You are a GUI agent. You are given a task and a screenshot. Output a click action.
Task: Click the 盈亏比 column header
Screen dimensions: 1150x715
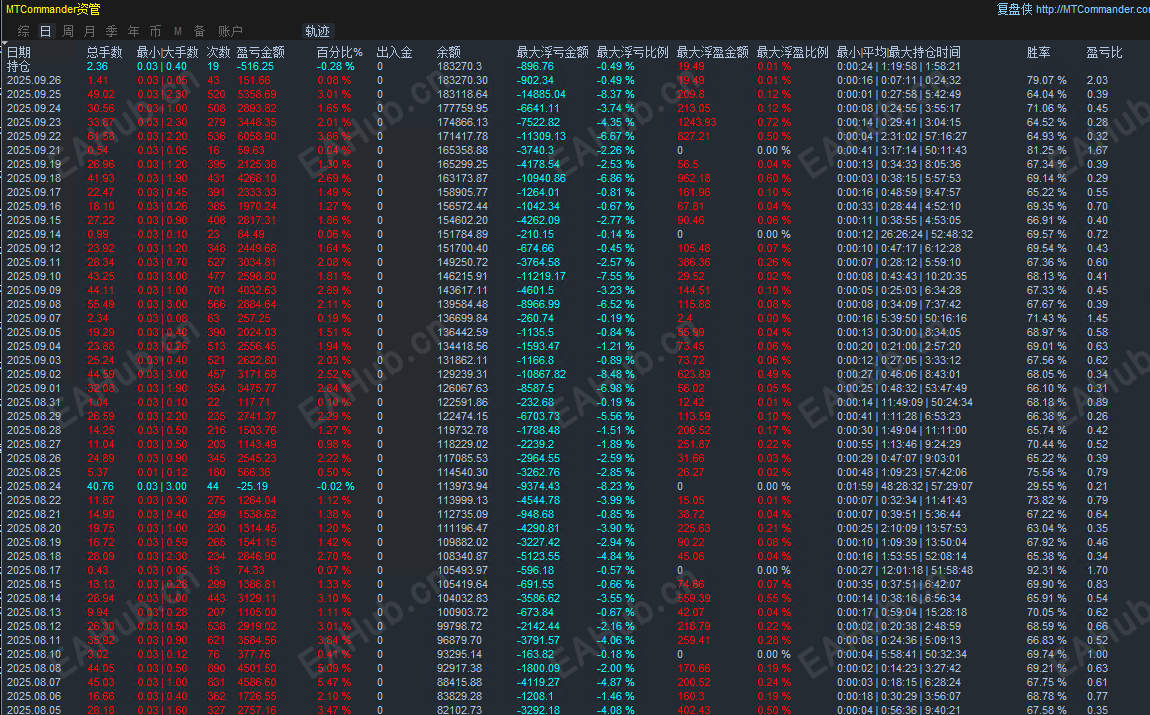click(x=1104, y=52)
